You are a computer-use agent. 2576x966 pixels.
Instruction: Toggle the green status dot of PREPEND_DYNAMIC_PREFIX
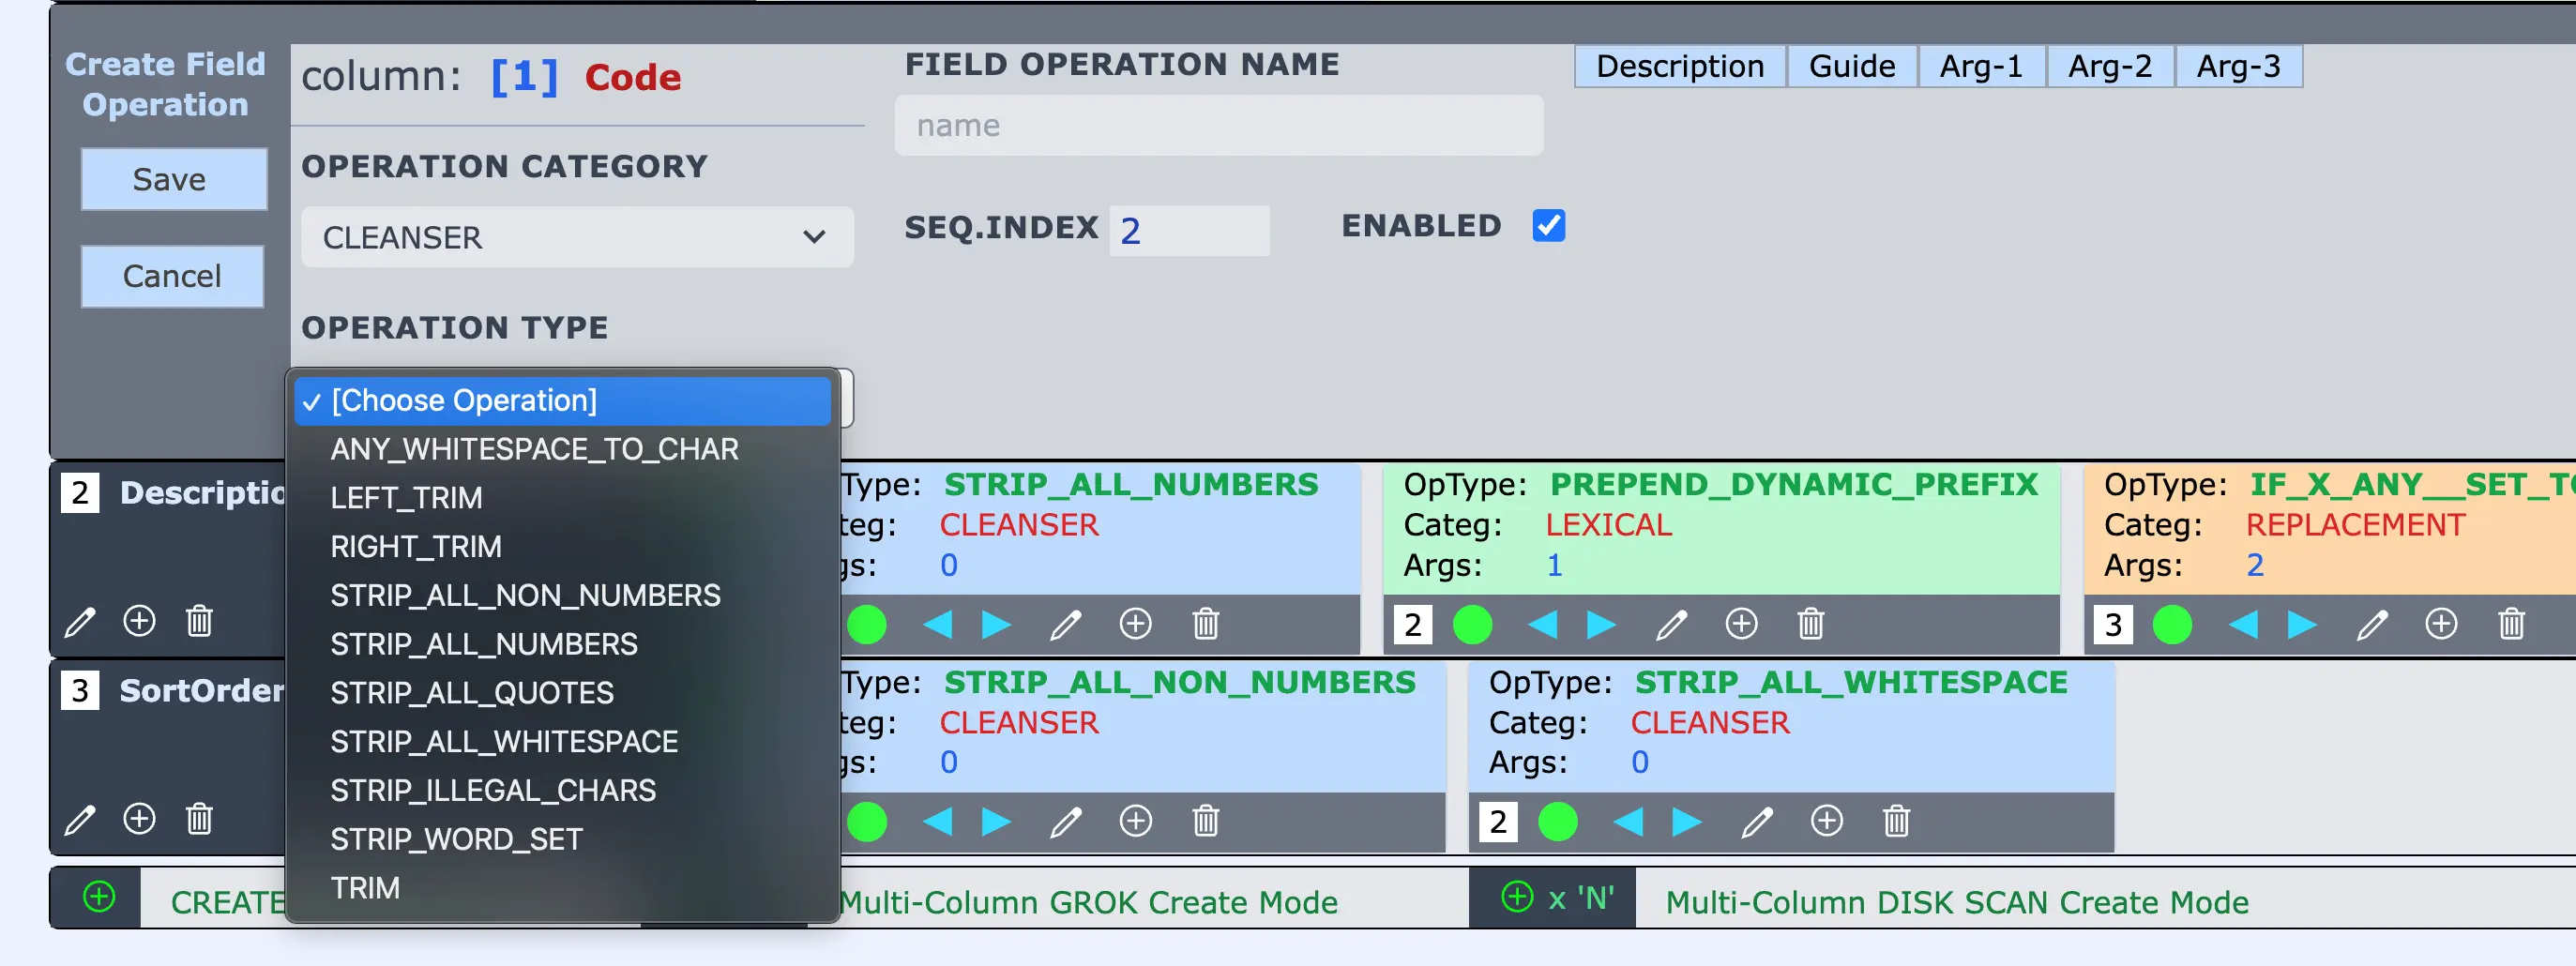pyautogui.click(x=1472, y=625)
